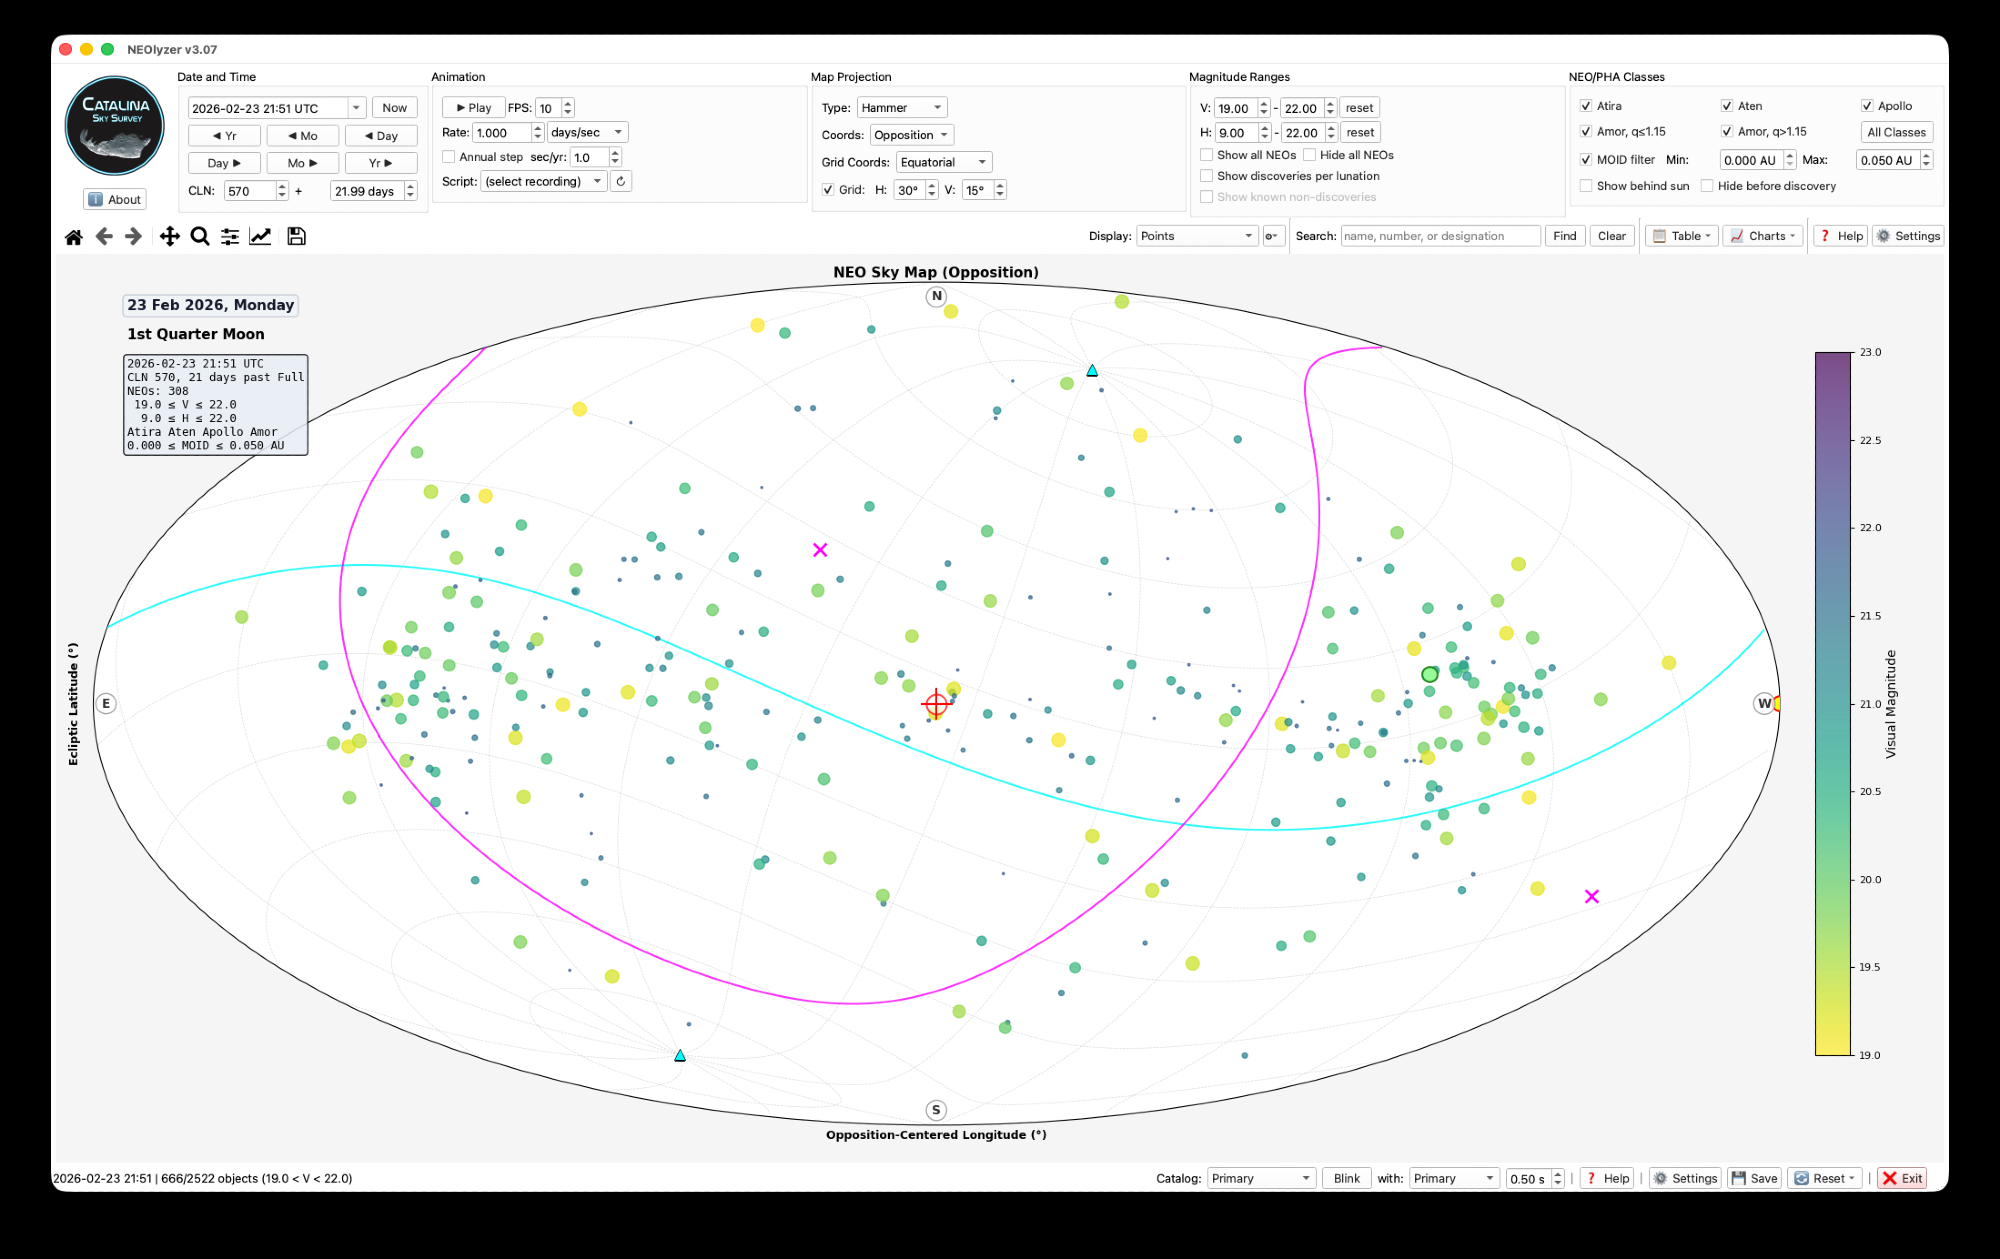
Task: Click the back arrow view icon
Action: (104, 237)
